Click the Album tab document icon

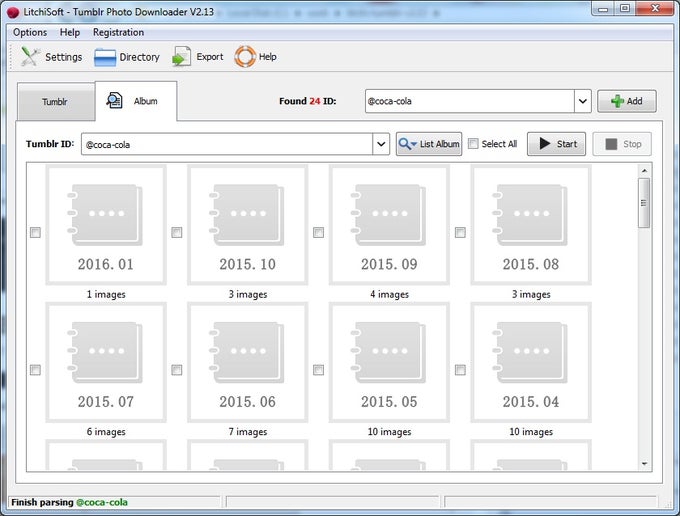[114, 101]
